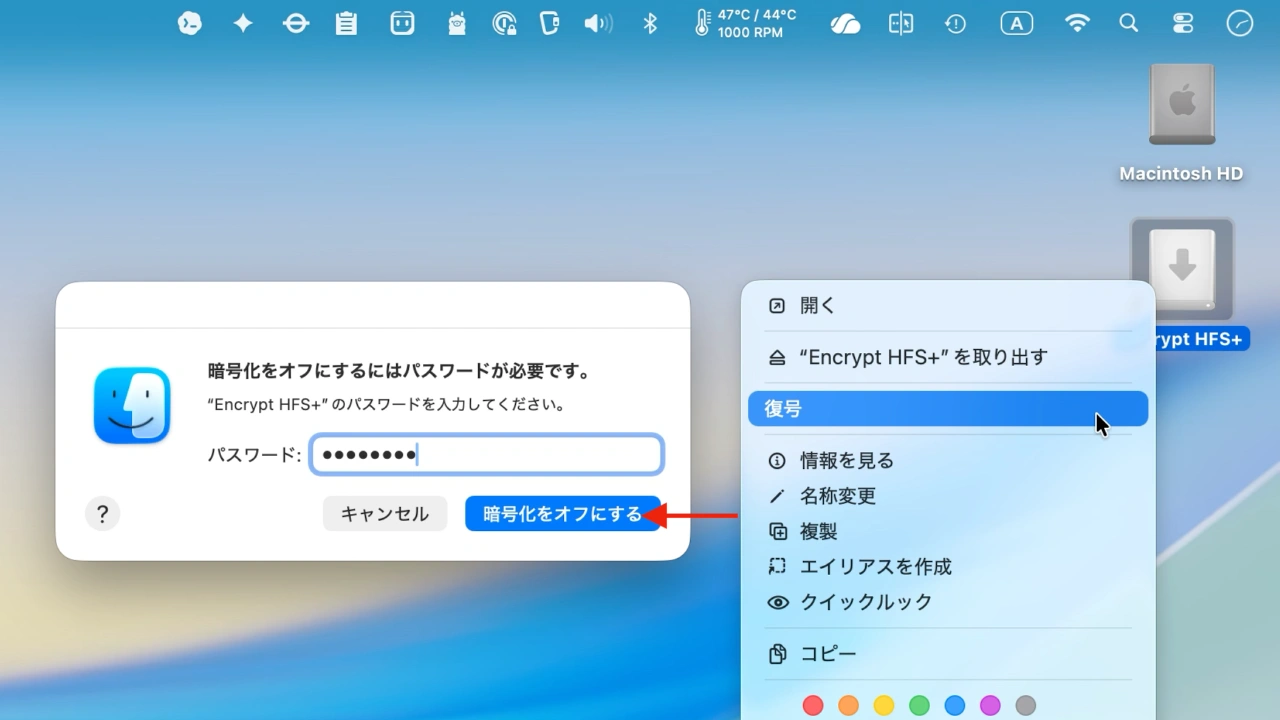The image size is (1280, 720).
Task: Apply the gray color tag
Action: coord(1025,706)
